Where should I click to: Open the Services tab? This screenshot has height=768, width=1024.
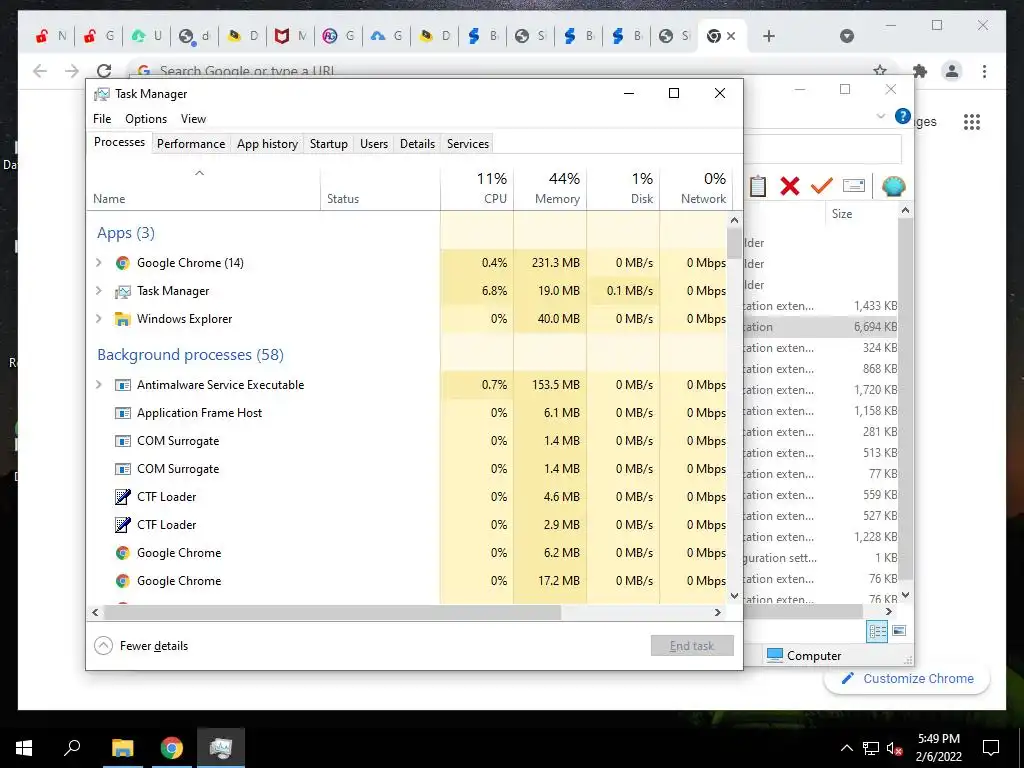point(468,144)
